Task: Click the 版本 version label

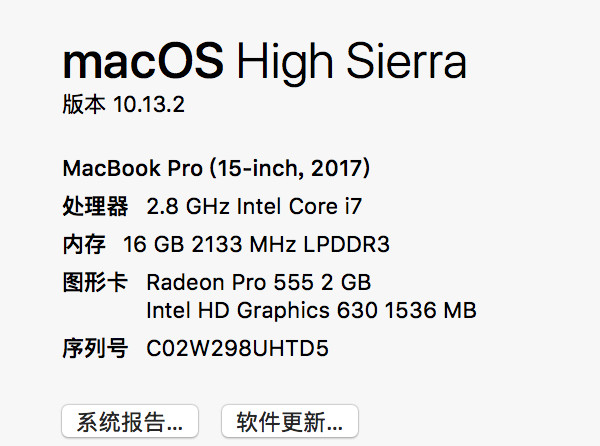Action: click(x=83, y=104)
